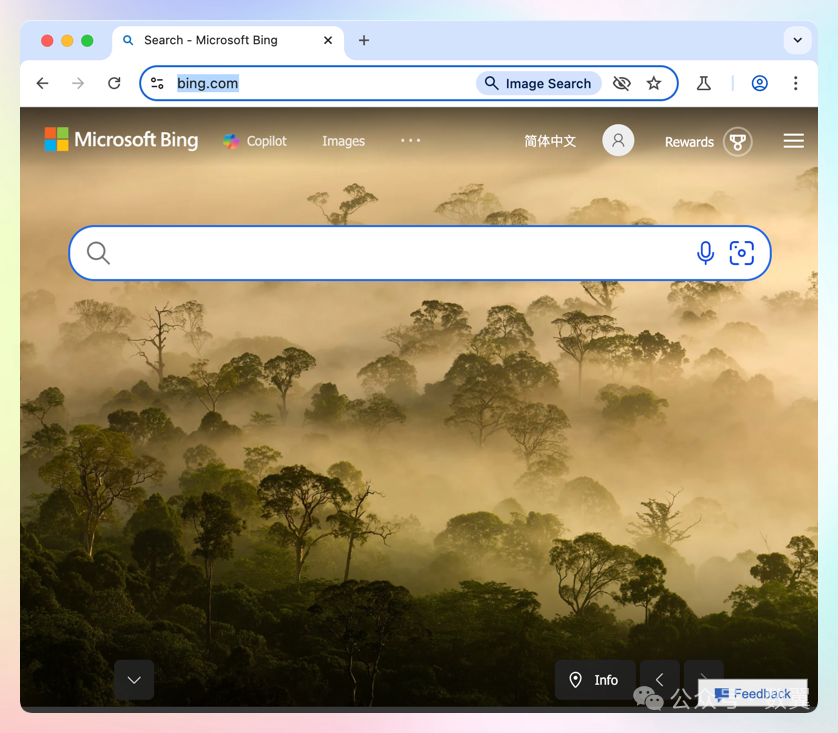Click inside the Bing search box
Screen dimensions: 838x733
(400, 253)
